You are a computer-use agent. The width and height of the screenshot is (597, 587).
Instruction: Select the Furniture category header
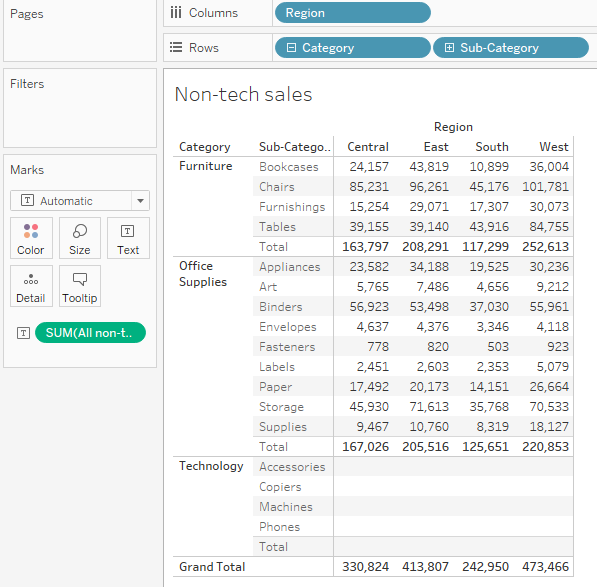[x=206, y=166]
